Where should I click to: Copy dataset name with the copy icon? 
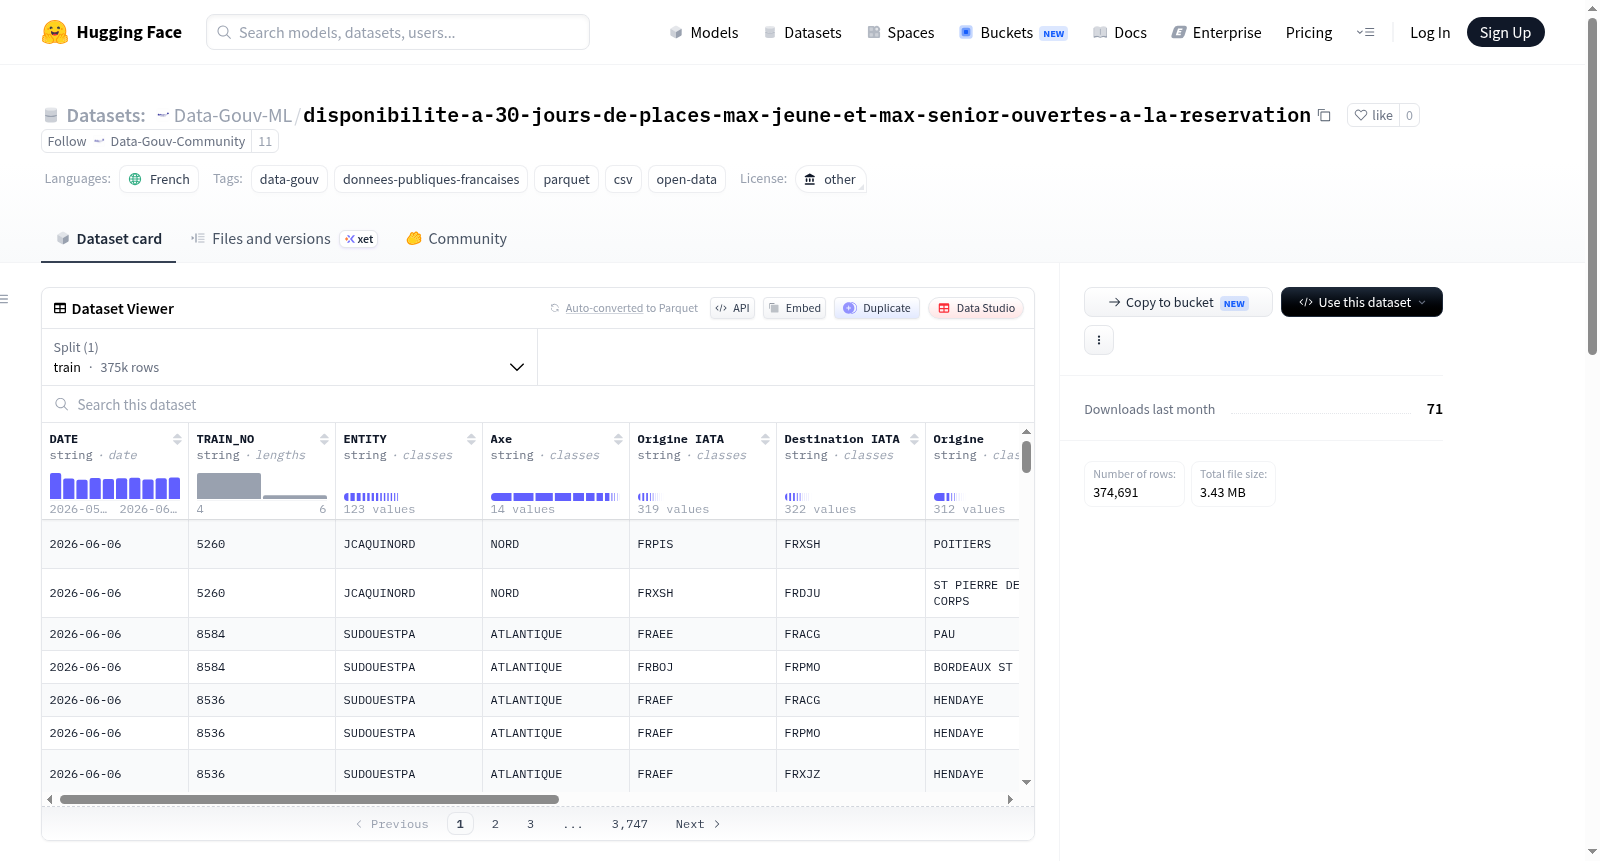tap(1324, 115)
